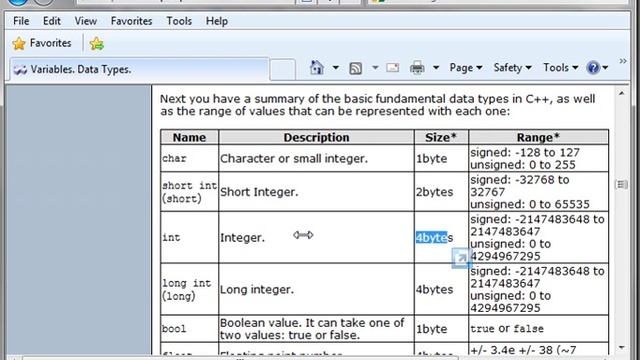Click the Favorites star button

(x=42, y=43)
